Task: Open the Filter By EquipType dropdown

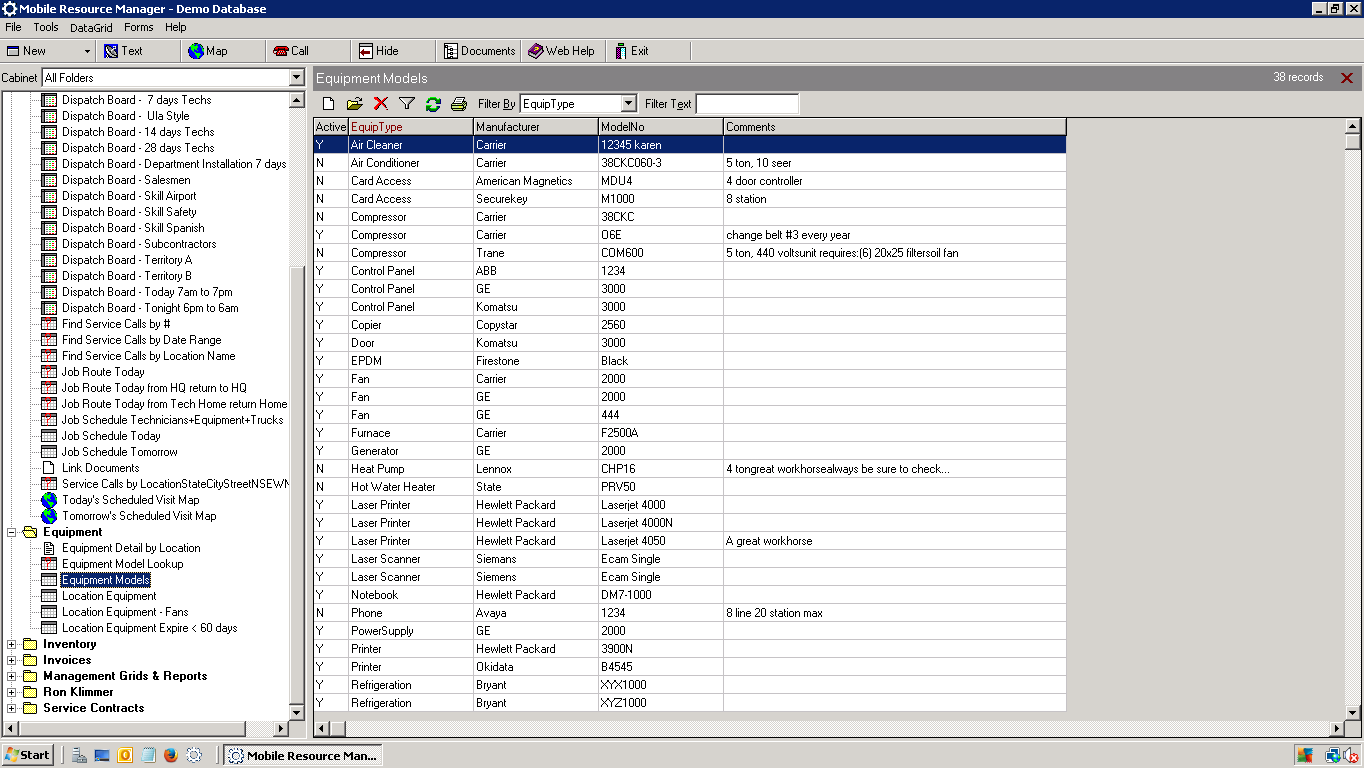Action: (628, 104)
